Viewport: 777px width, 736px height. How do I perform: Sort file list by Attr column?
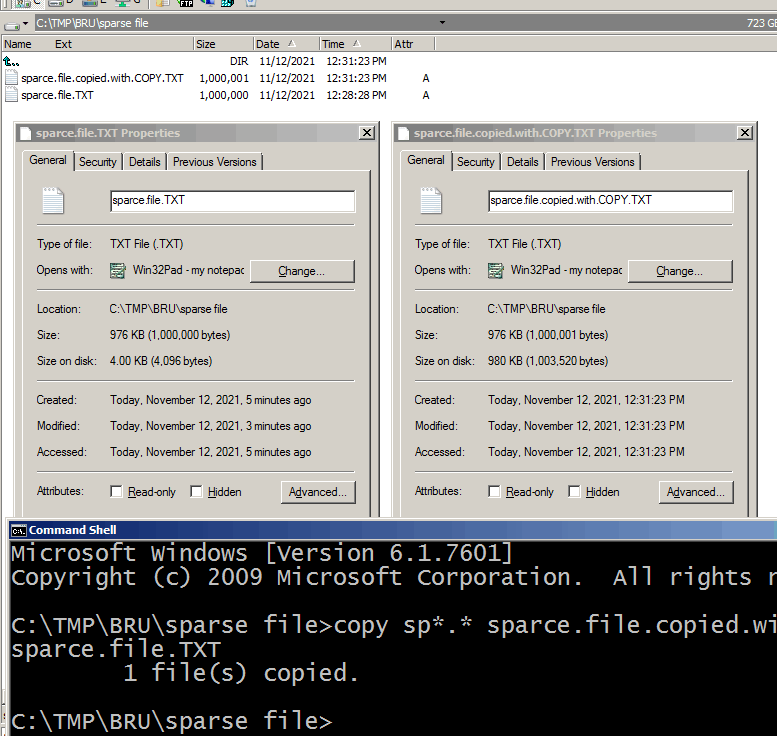point(413,44)
